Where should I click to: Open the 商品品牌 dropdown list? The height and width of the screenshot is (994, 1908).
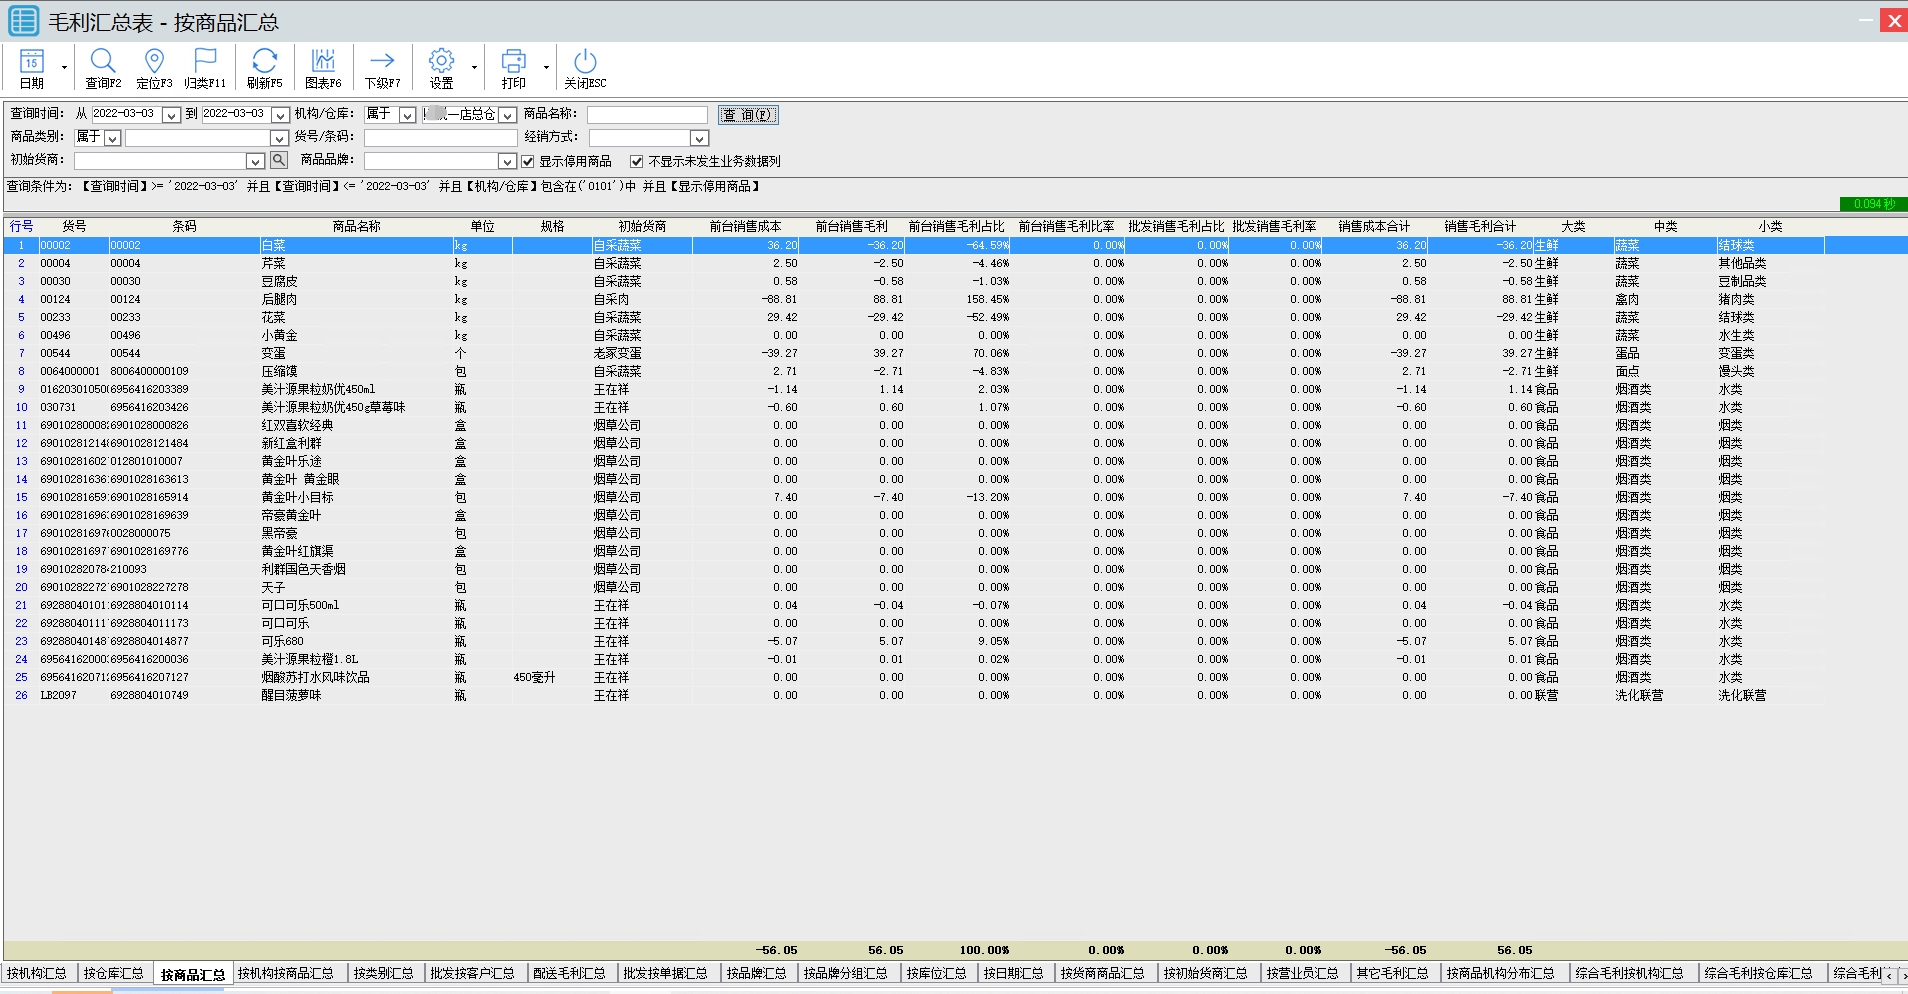[x=507, y=161]
